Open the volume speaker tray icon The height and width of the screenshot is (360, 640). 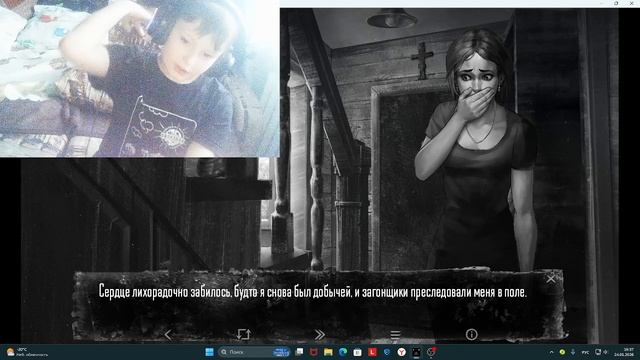(606, 352)
